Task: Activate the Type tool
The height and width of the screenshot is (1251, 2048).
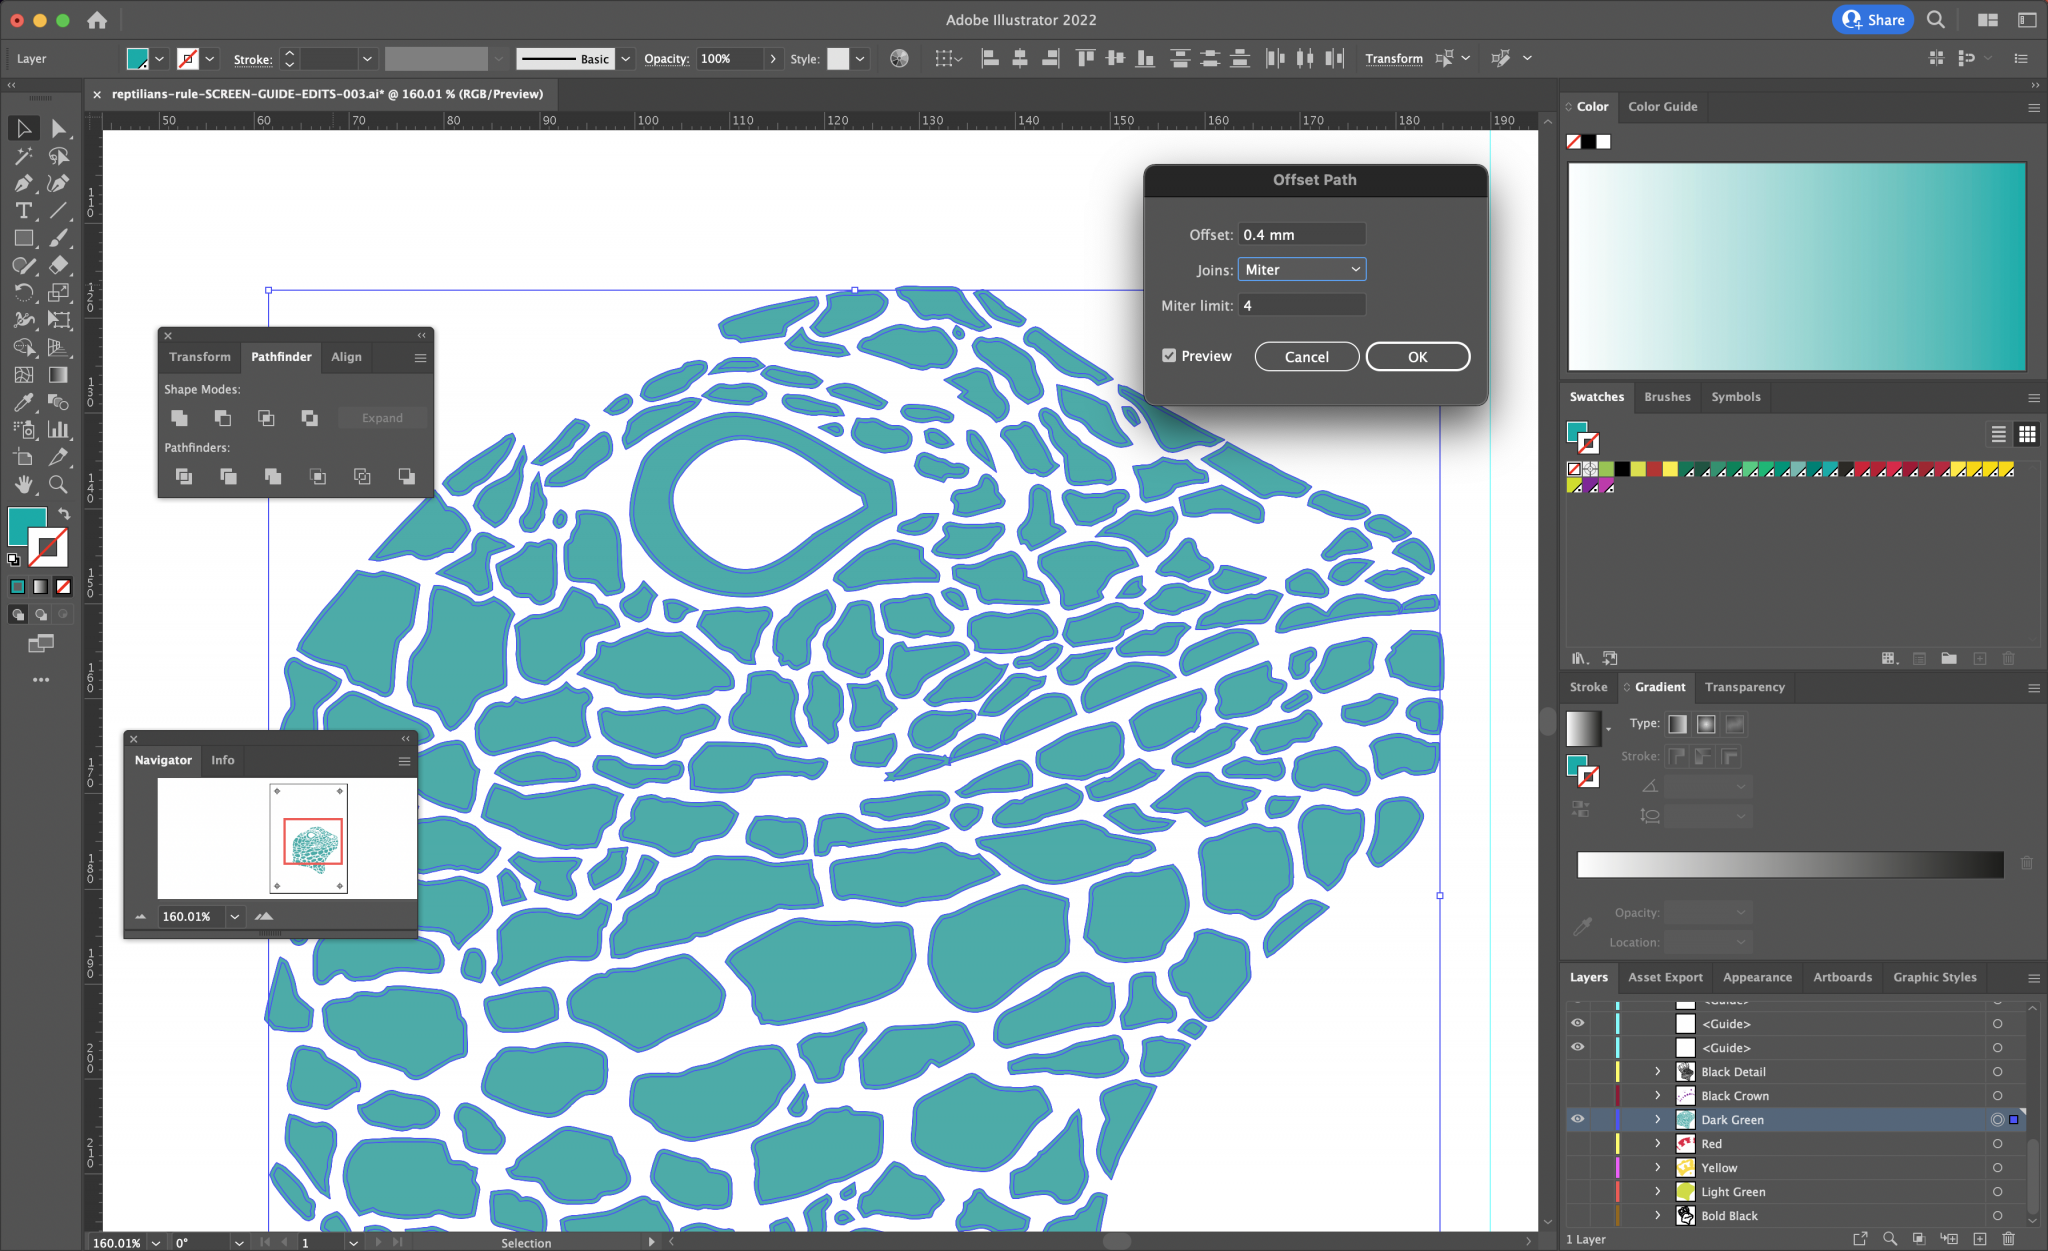Action: 24,211
